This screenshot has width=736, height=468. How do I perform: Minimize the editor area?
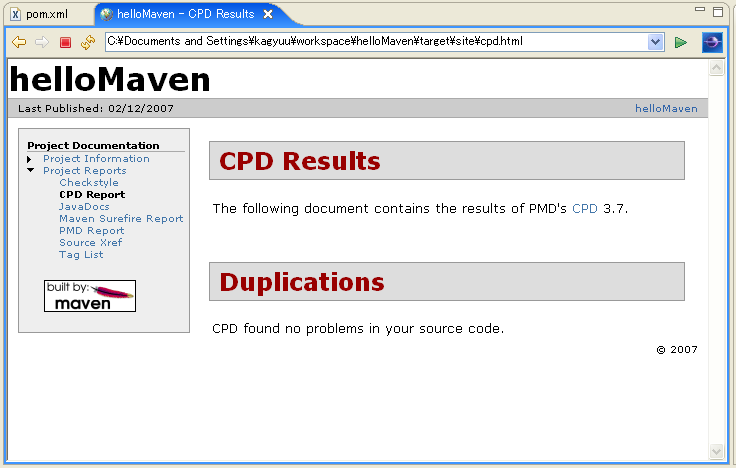point(700,9)
